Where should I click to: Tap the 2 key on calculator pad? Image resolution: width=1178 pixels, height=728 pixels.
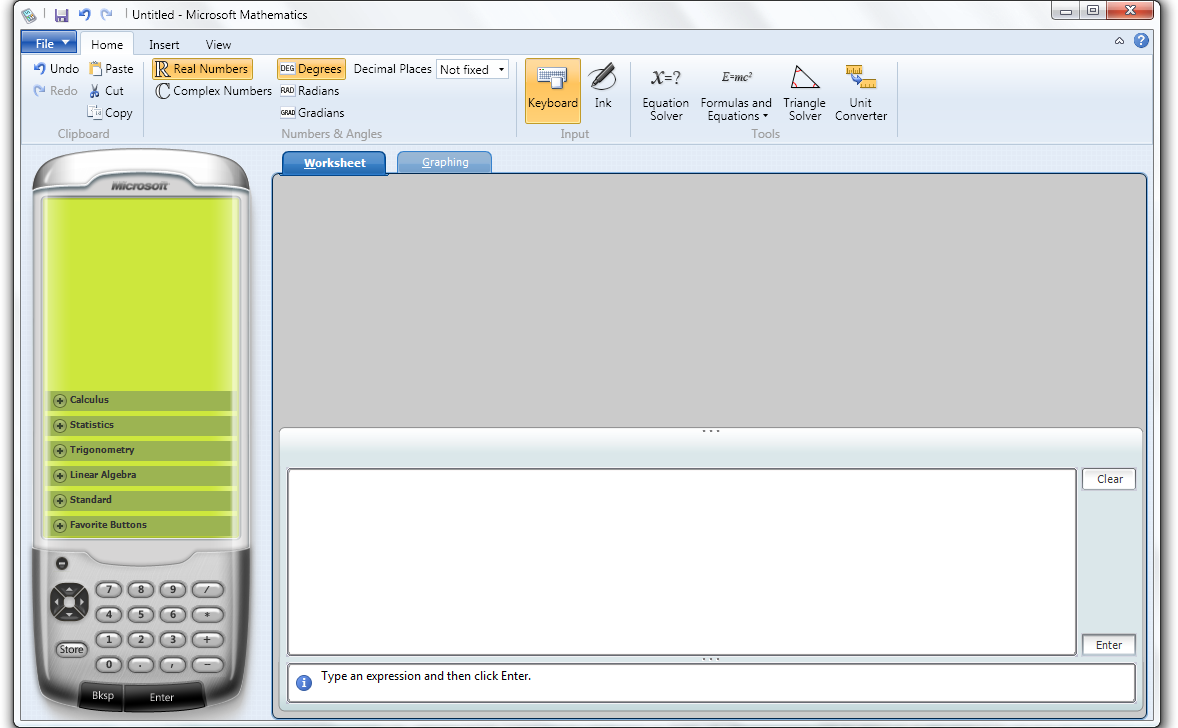[140, 639]
